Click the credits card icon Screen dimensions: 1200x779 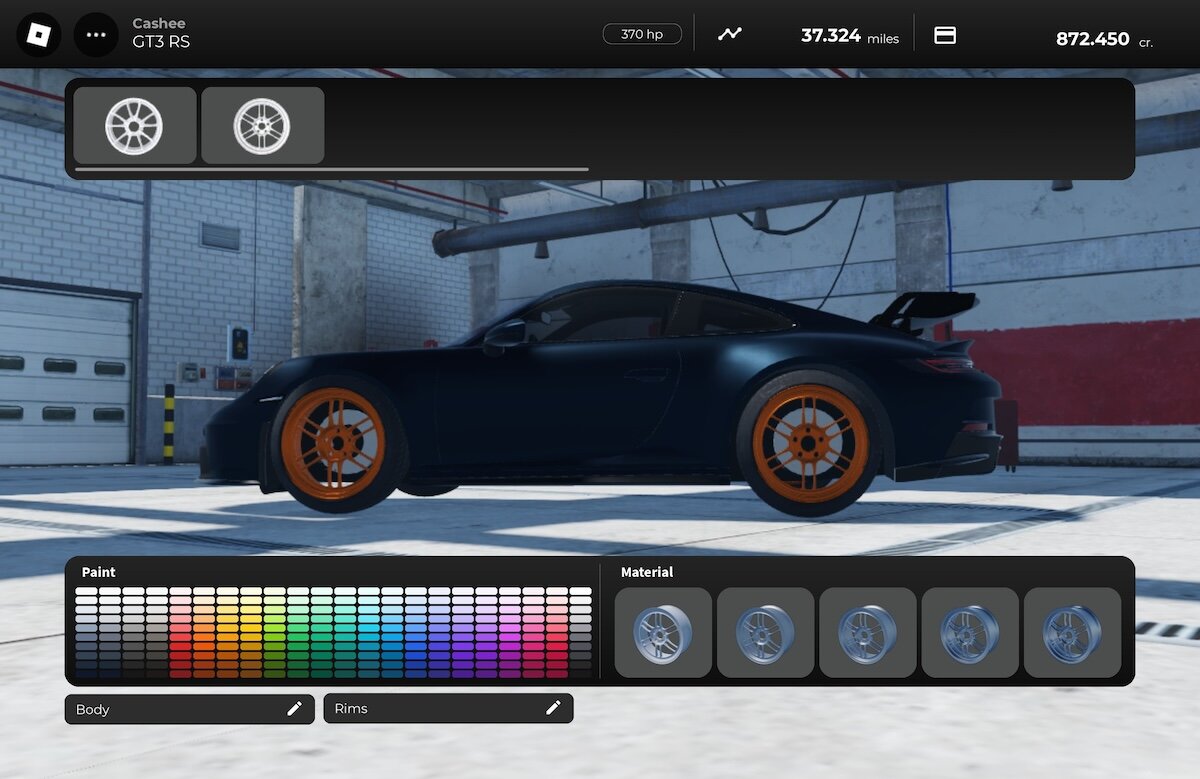coord(945,35)
